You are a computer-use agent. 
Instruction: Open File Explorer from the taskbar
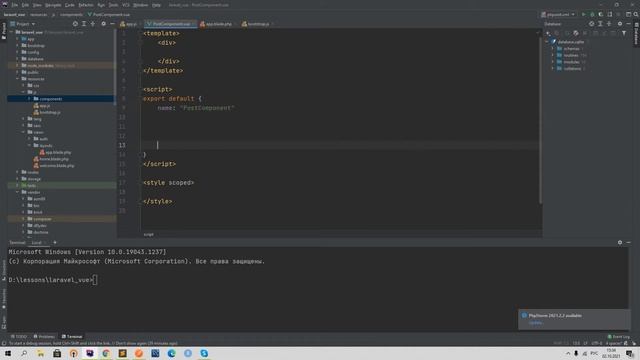(40, 353)
